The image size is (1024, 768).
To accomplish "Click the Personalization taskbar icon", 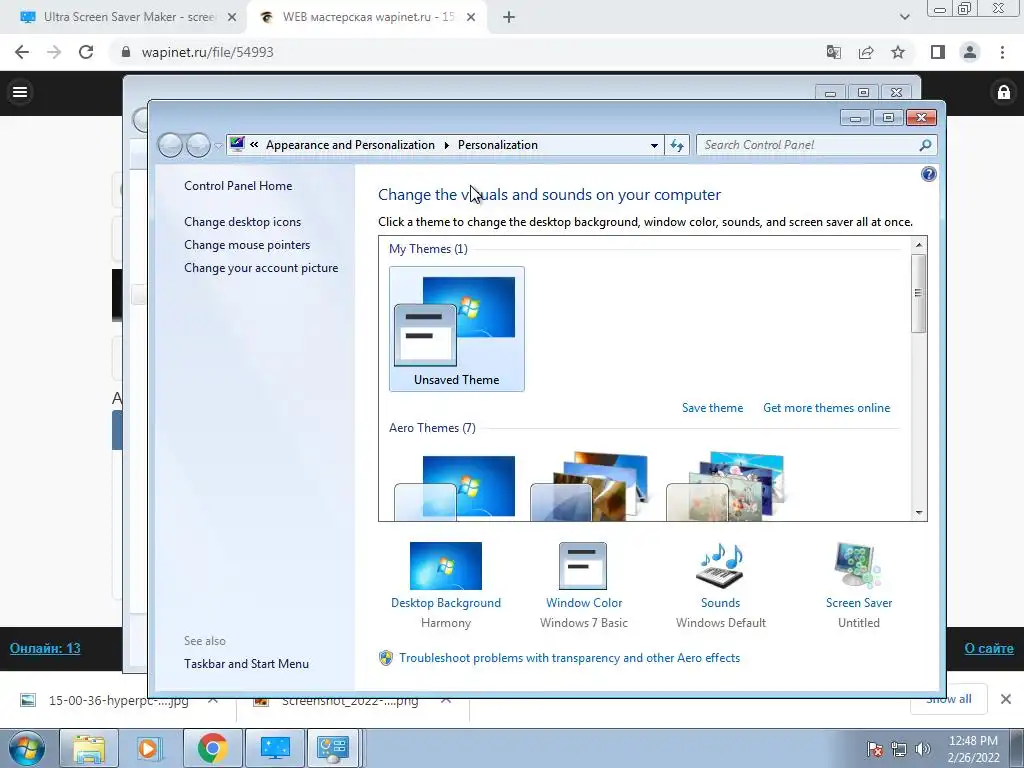I will [333, 748].
